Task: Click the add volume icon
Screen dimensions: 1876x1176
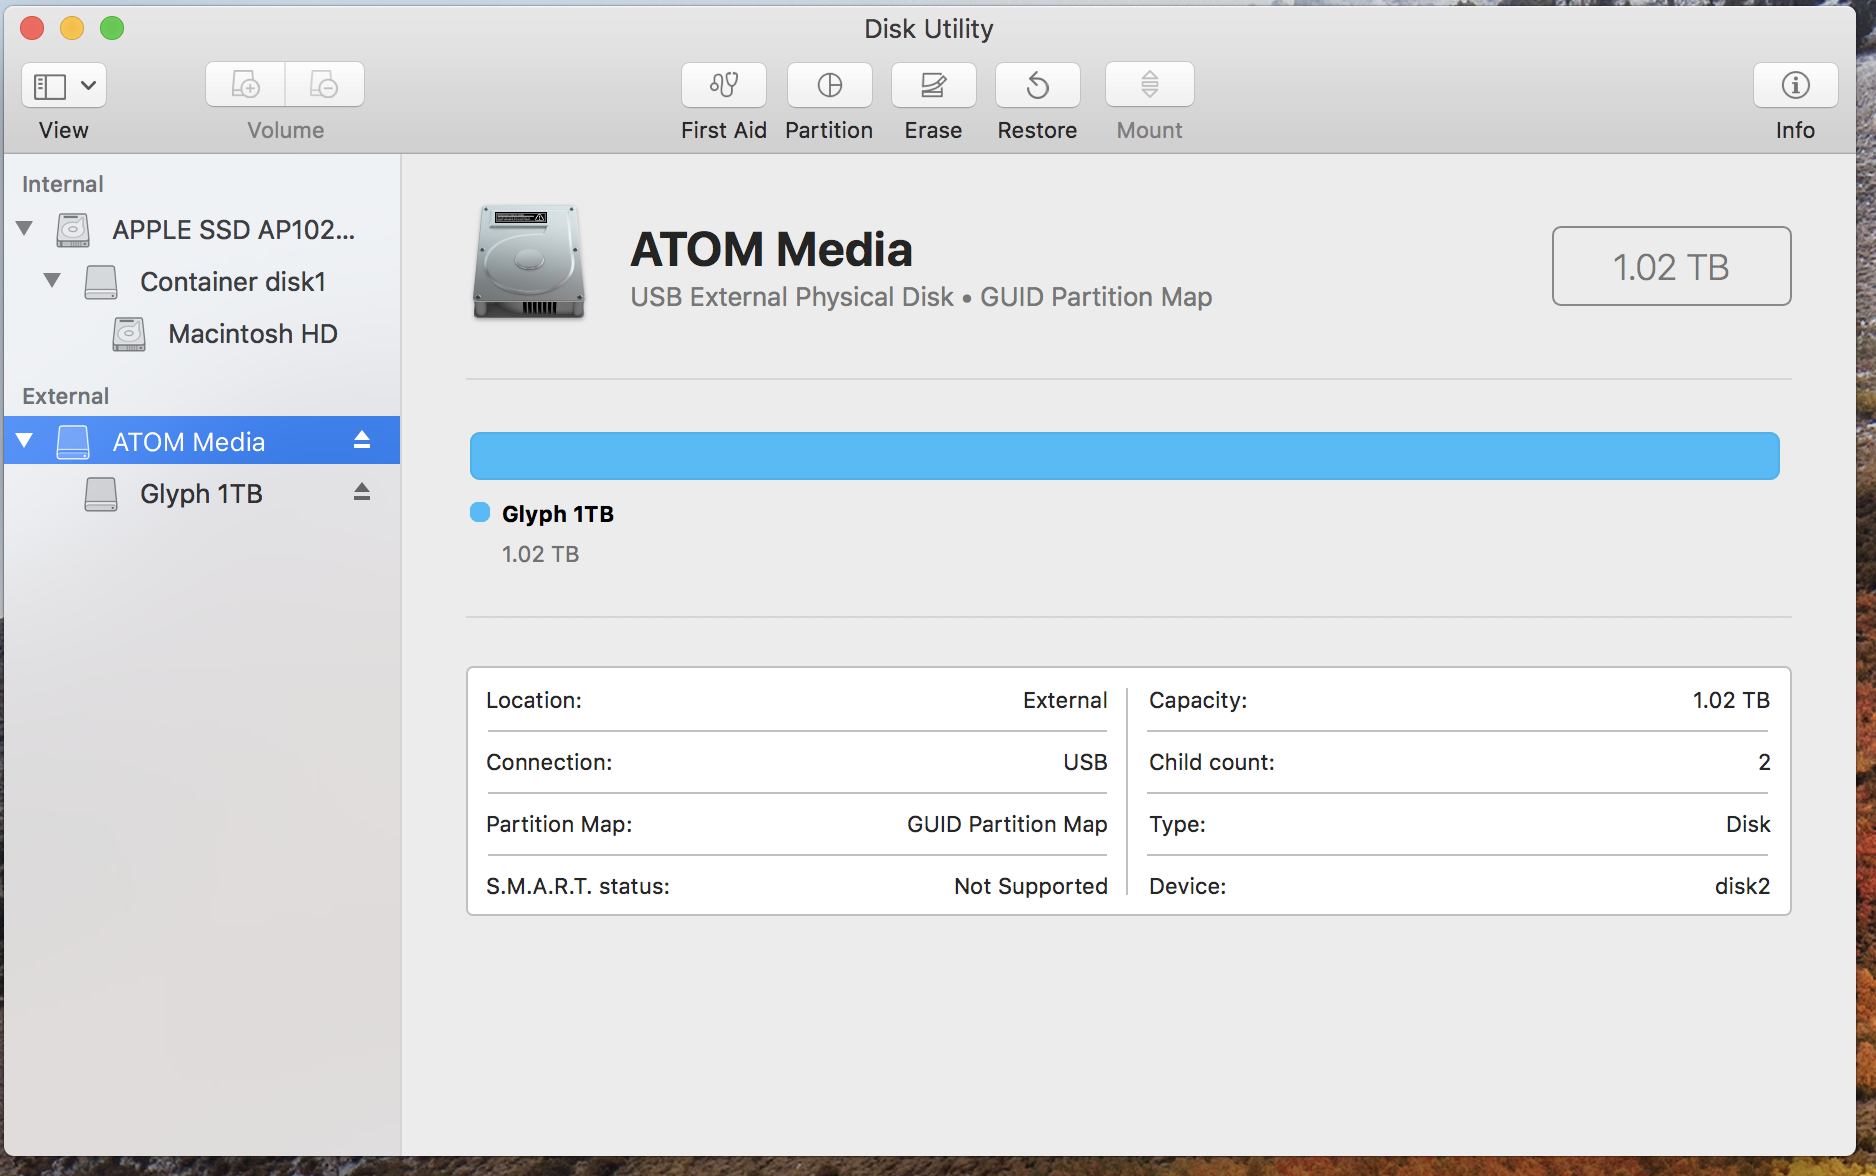Action: tap(245, 85)
